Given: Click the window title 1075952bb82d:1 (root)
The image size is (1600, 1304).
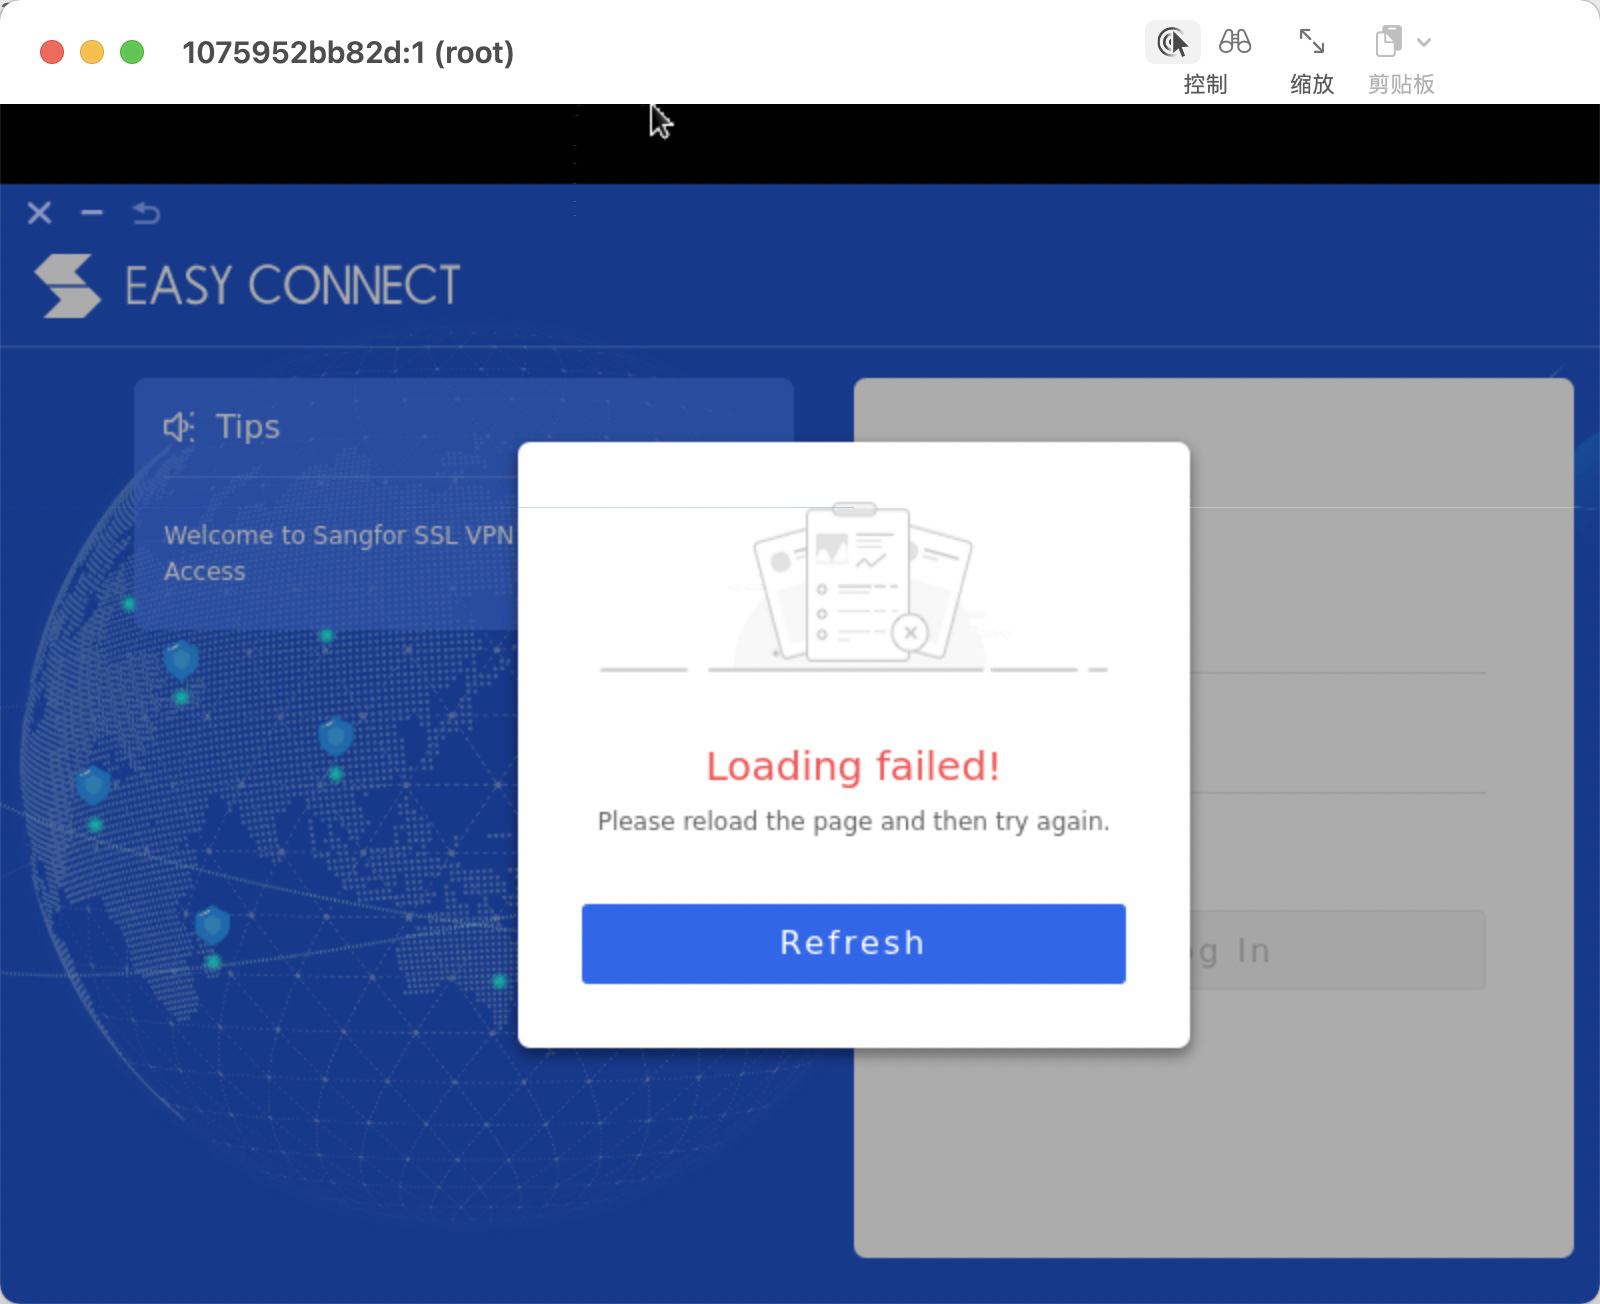Looking at the screenshot, I should pyautogui.click(x=348, y=53).
